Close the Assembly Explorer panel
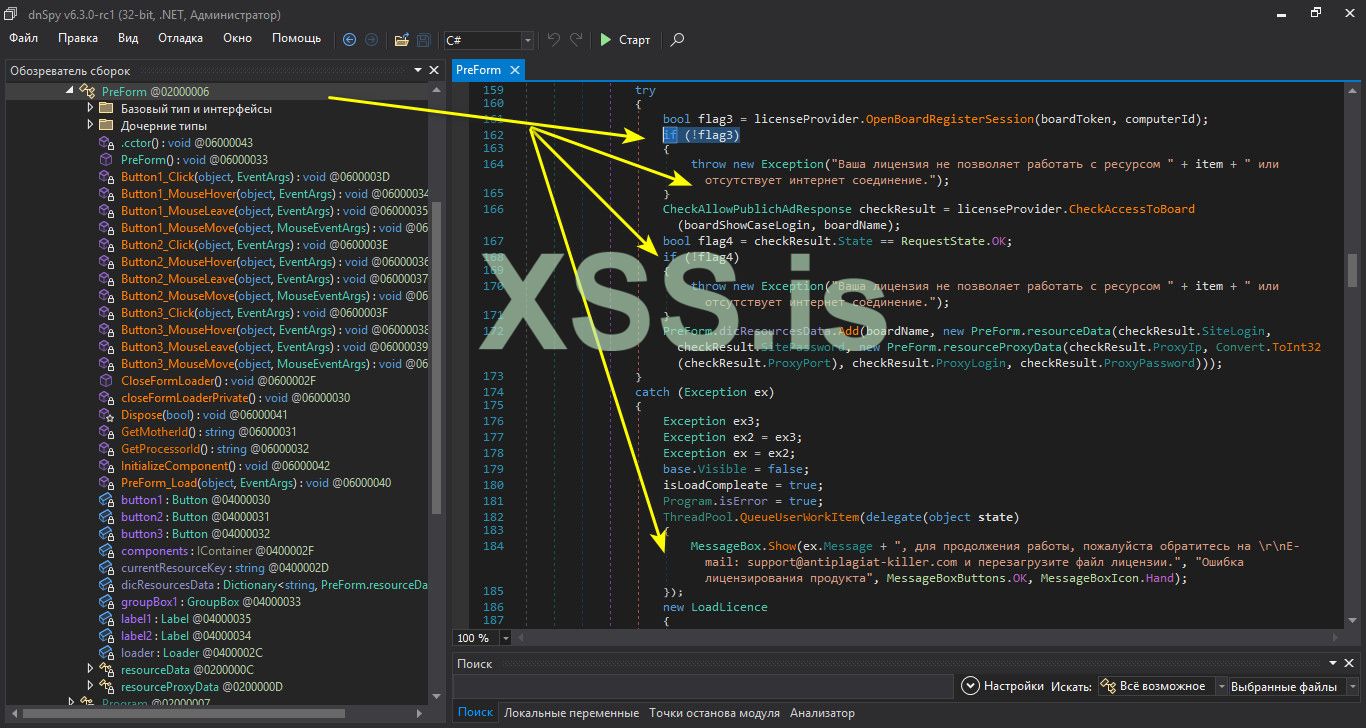The height and width of the screenshot is (728, 1366). [434, 71]
